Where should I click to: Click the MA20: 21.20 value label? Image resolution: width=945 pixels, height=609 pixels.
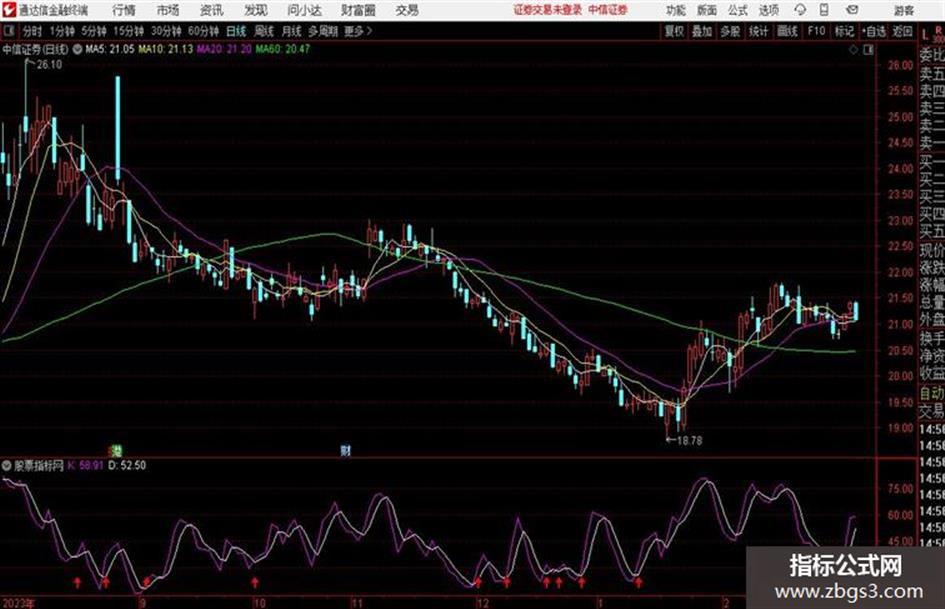[224, 49]
